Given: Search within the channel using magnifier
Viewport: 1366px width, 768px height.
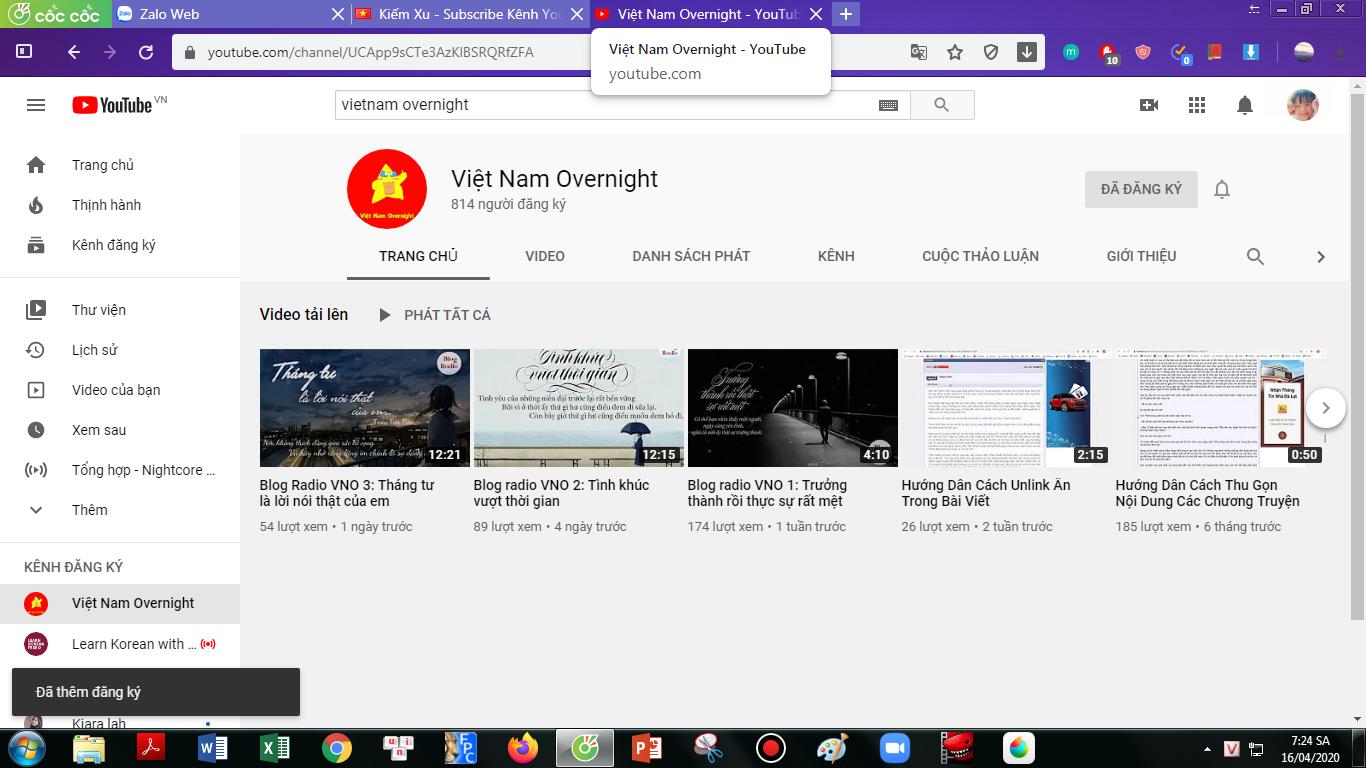Looking at the screenshot, I should tap(1256, 256).
